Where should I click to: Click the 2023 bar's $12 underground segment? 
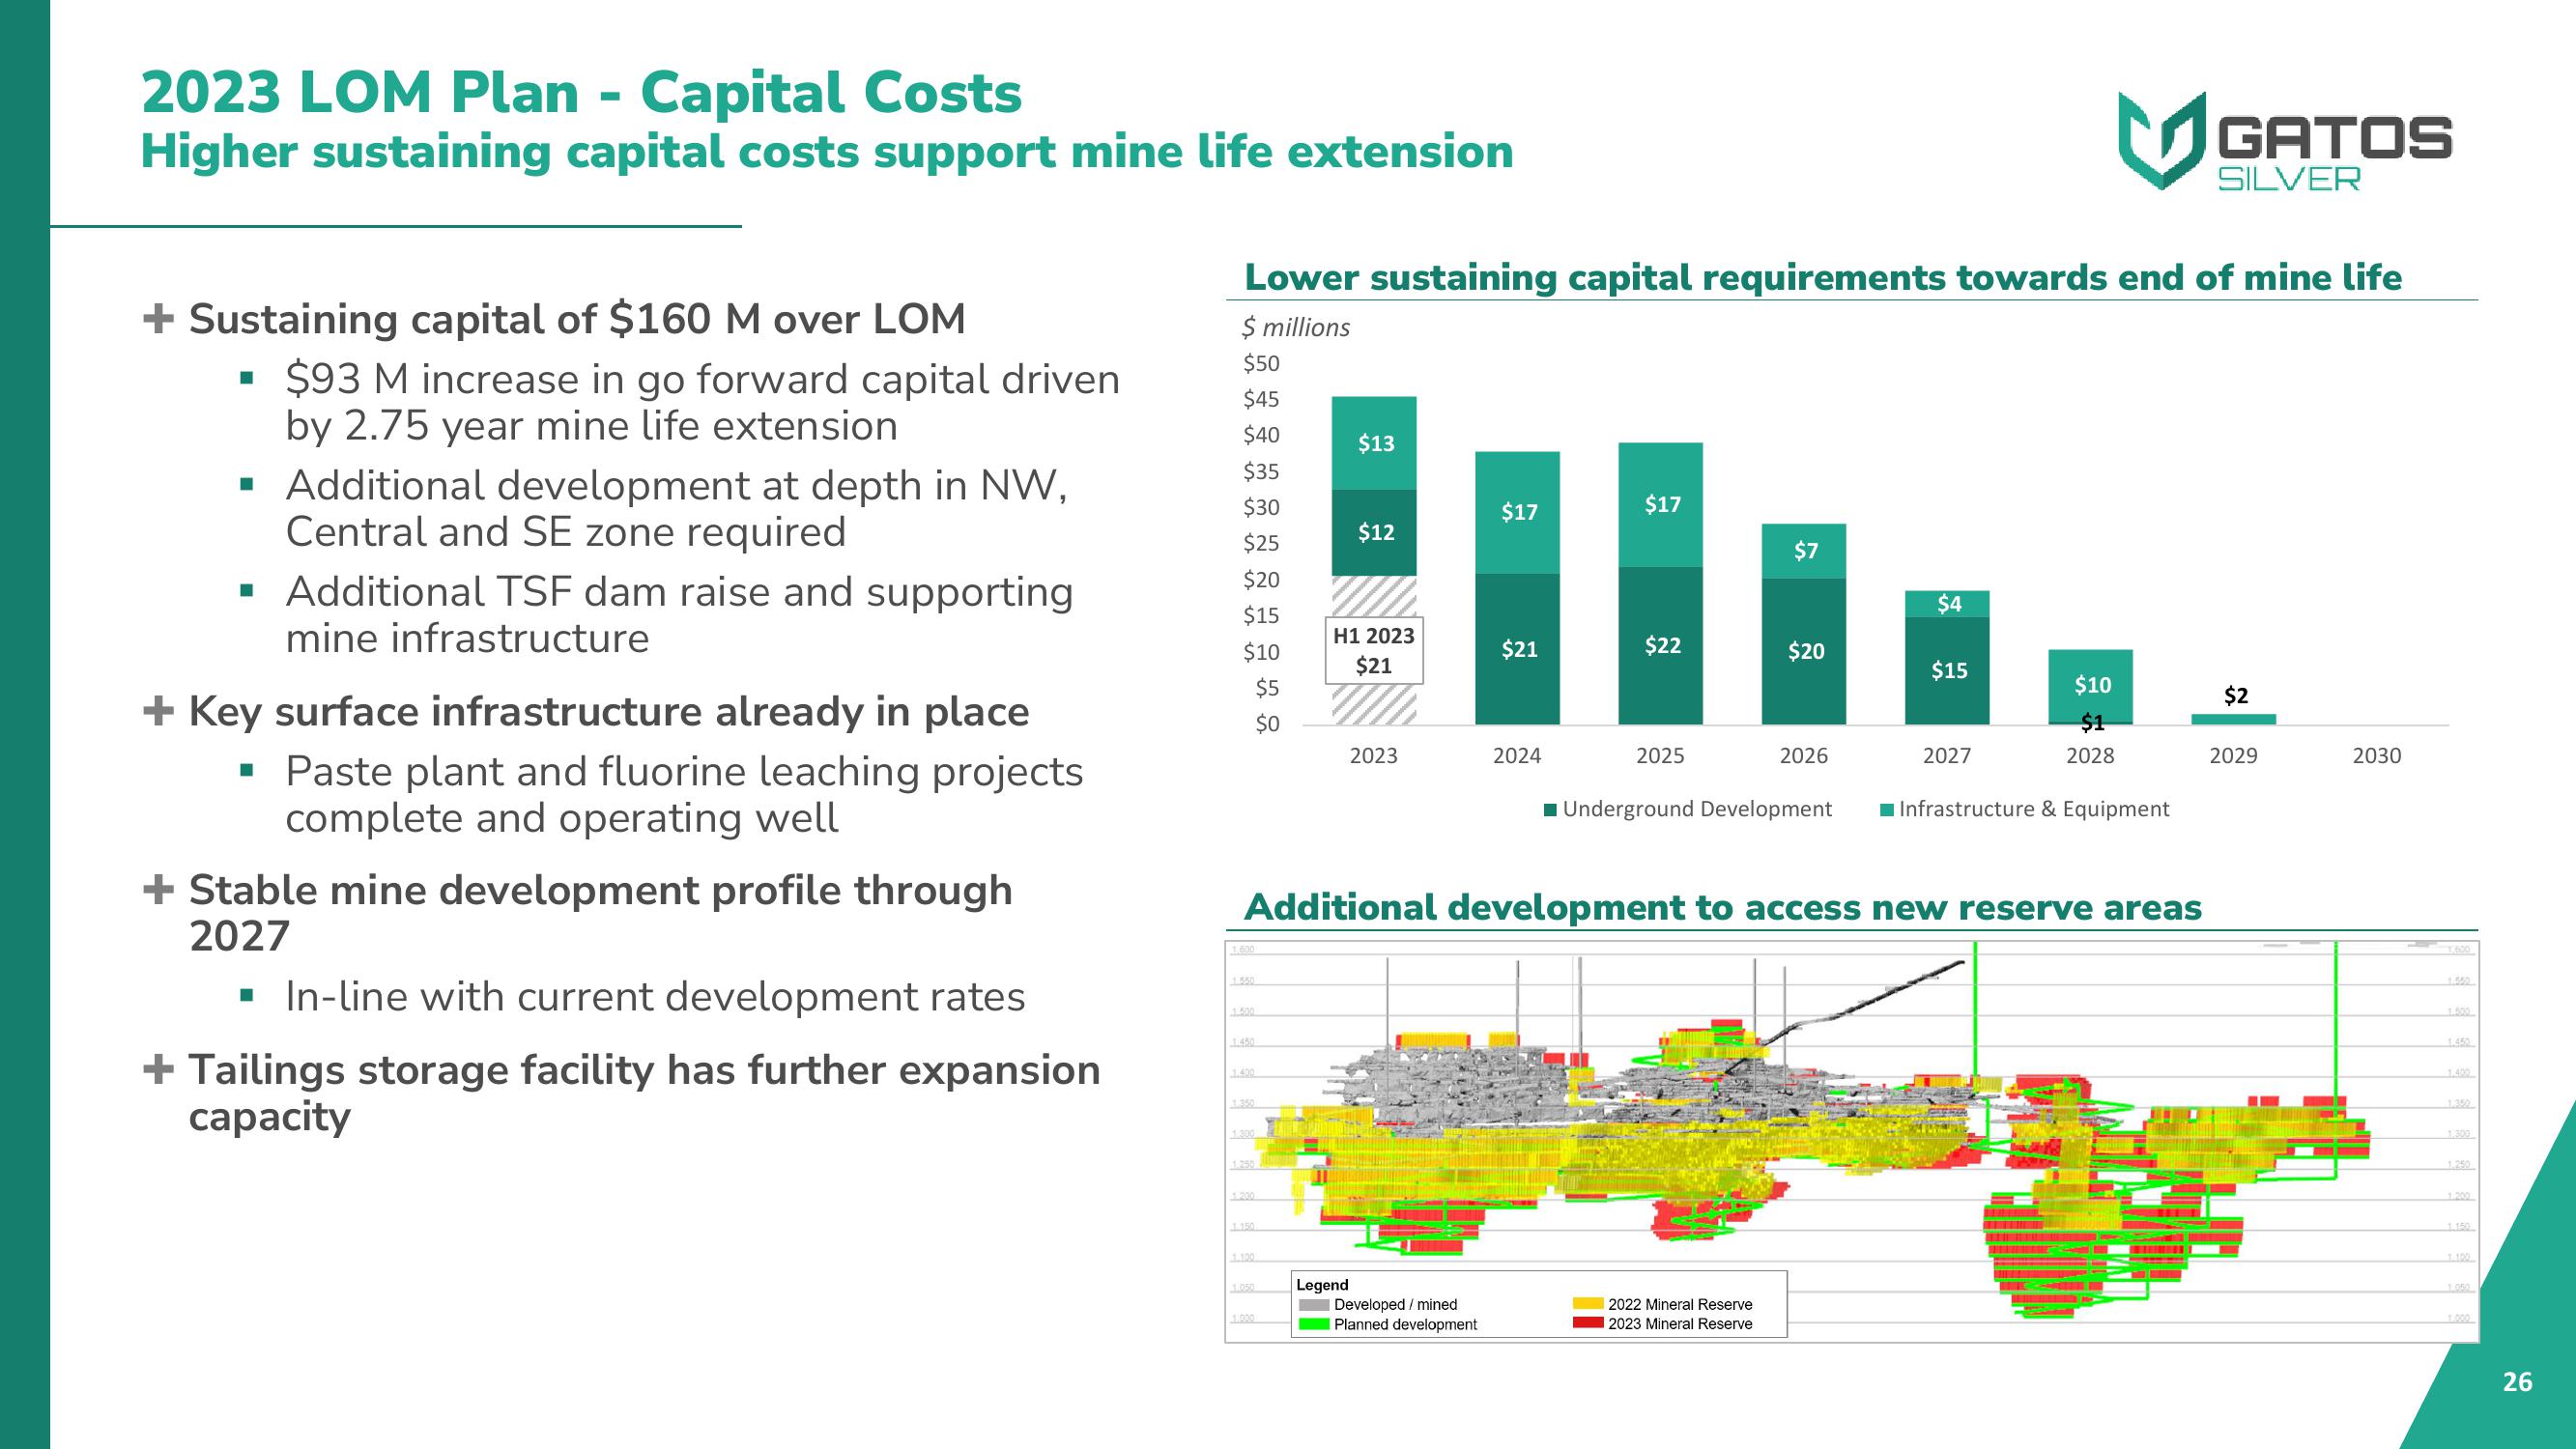(x=1374, y=532)
